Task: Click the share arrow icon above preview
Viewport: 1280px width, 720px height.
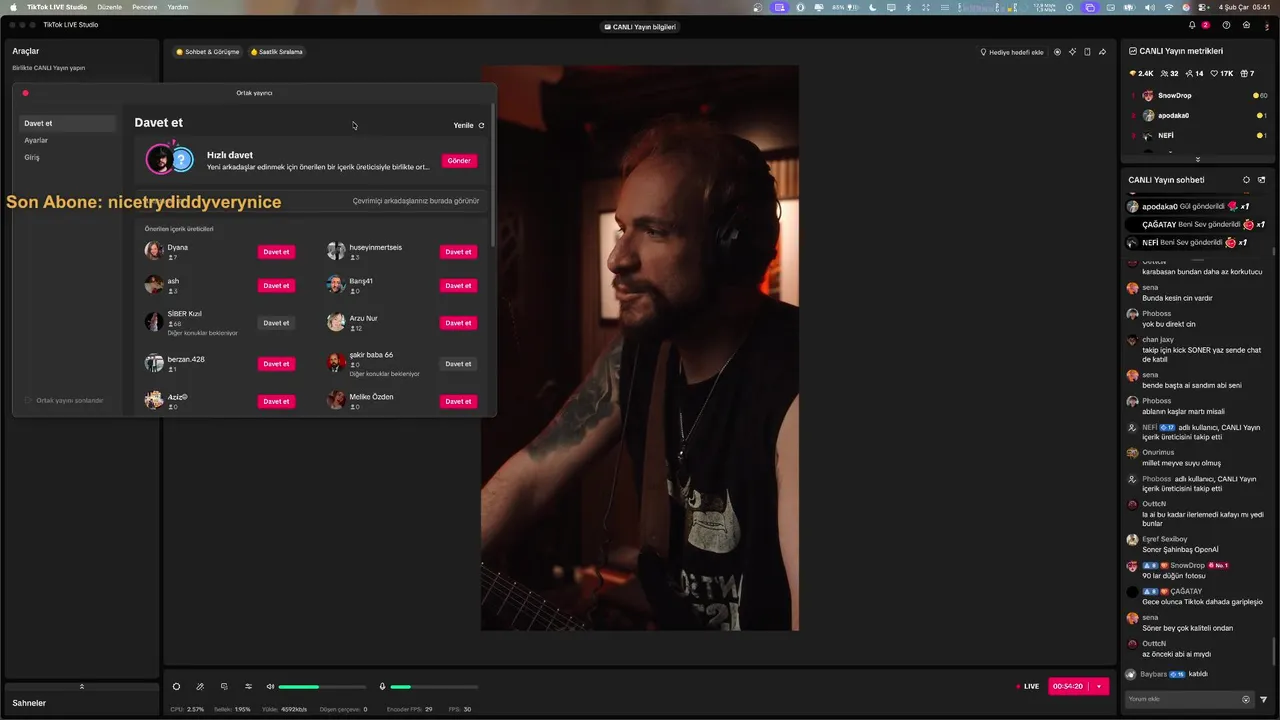Action: click(x=1102, y=52)
